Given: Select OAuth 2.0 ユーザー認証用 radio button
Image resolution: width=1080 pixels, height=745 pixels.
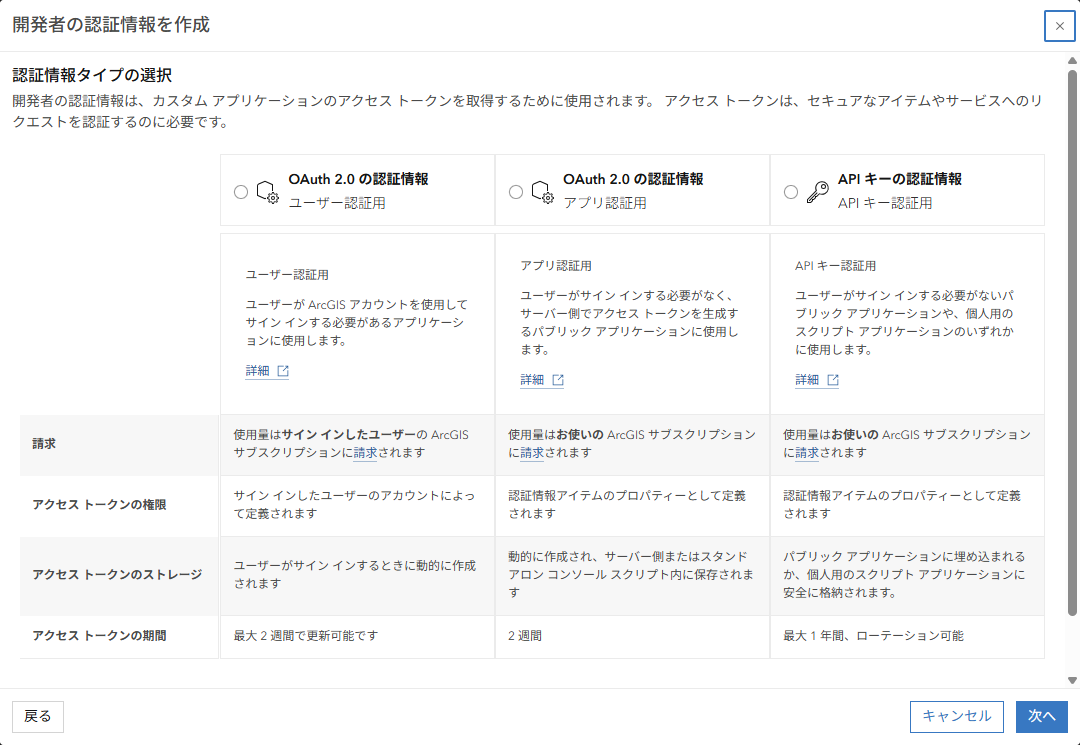Looking at the screenshot, I should click(x=241, y=192).
